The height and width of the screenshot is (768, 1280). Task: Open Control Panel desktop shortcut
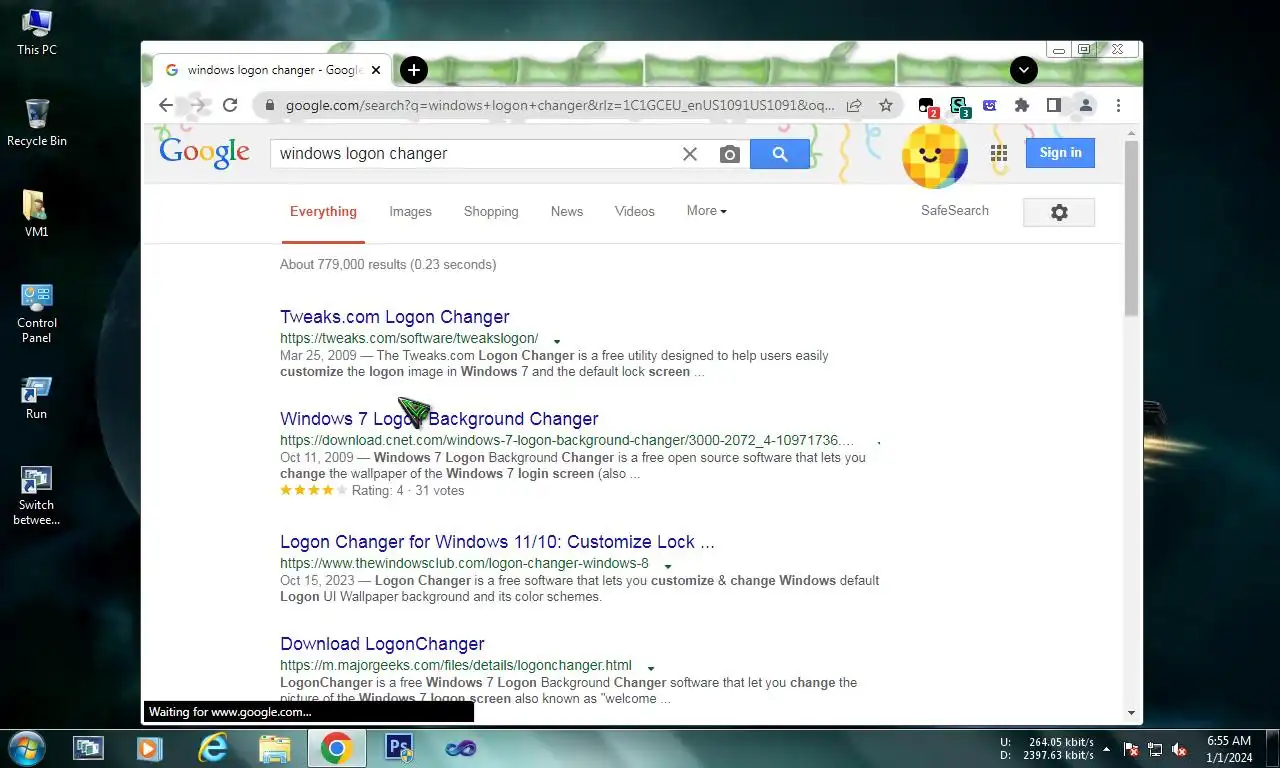pyautogui.click(x=37, y=312)
